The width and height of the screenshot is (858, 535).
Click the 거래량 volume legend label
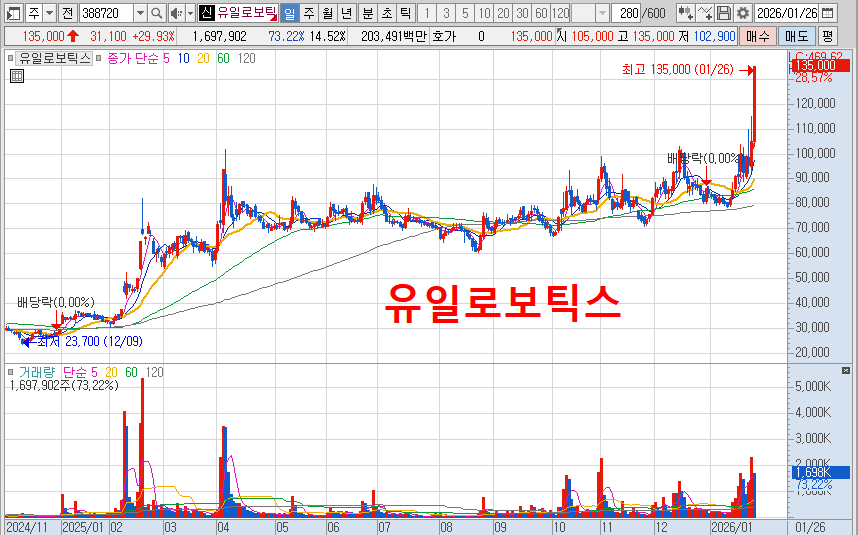tap(37, 373)
